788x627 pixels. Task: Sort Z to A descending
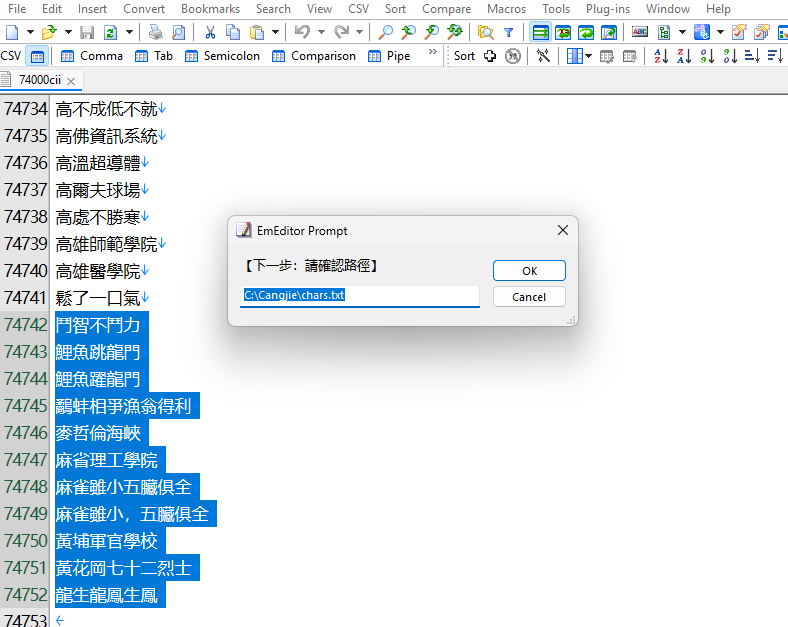684,56
